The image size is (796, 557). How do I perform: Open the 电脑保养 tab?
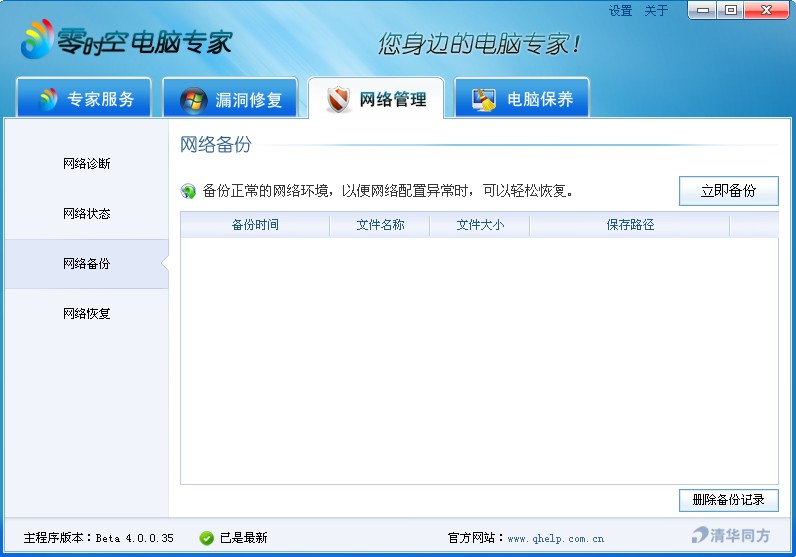tap(522, 97)
